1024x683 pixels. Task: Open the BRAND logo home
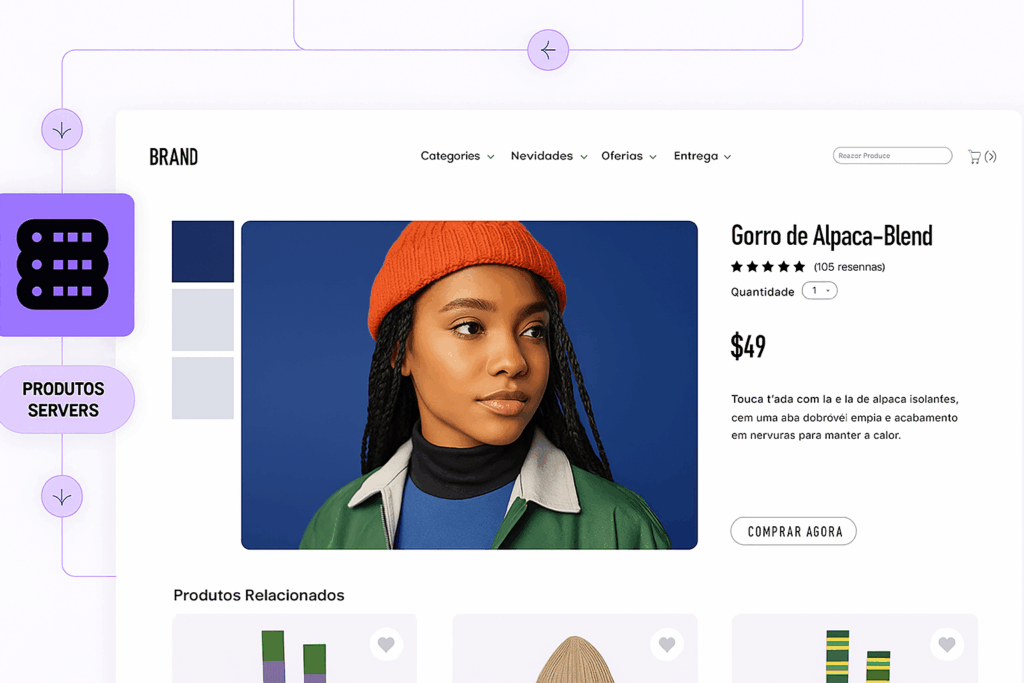[x=174, y=157]
